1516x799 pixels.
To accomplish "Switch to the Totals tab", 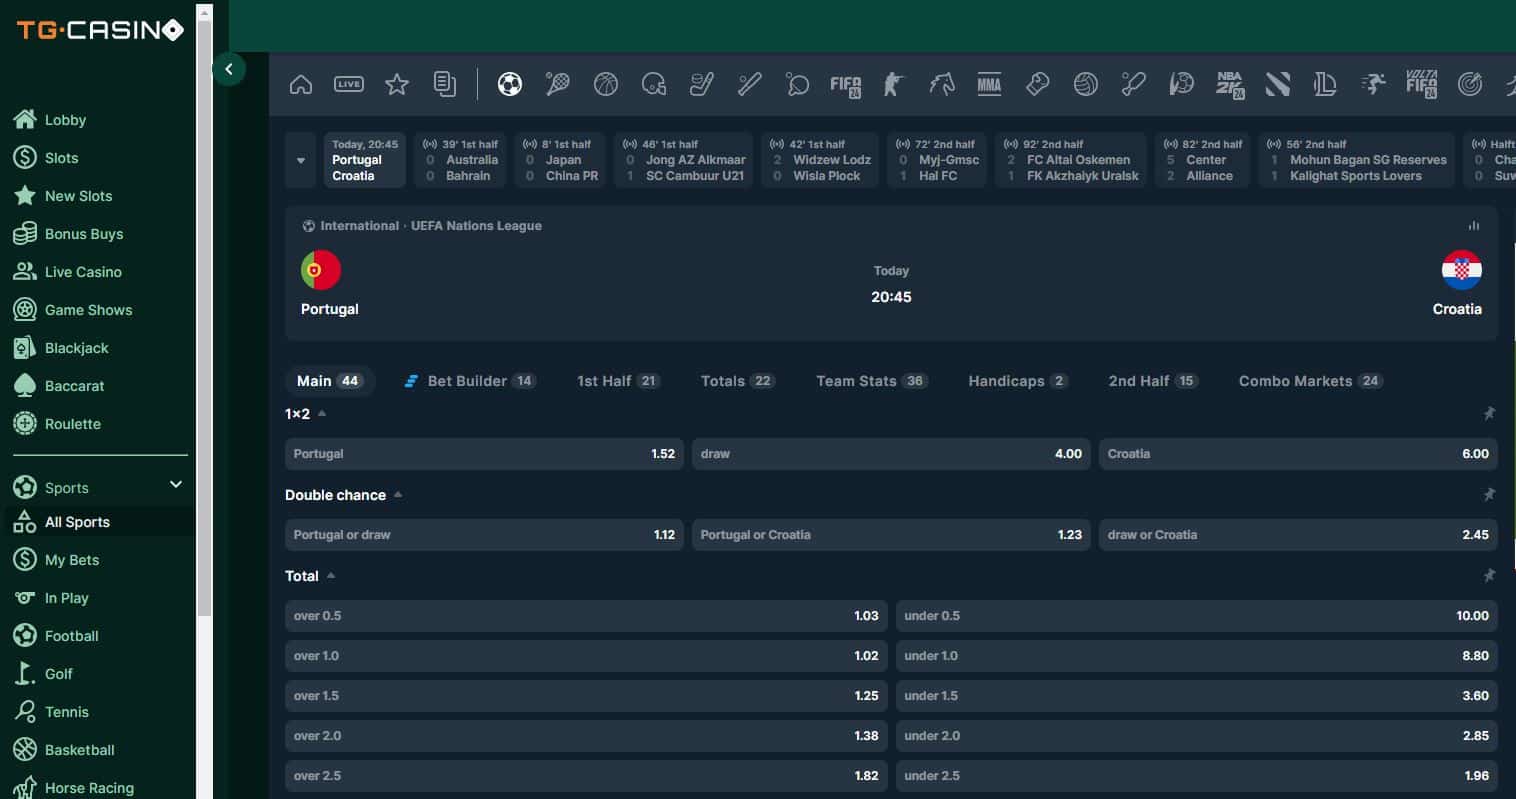I will [x=738, y=381].
